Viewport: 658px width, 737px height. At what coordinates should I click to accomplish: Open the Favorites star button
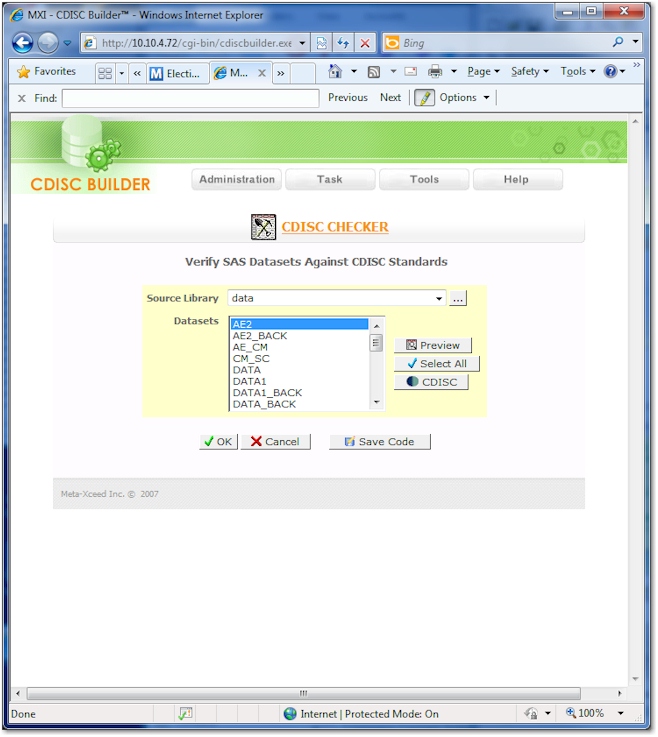[x=46, y=71]
